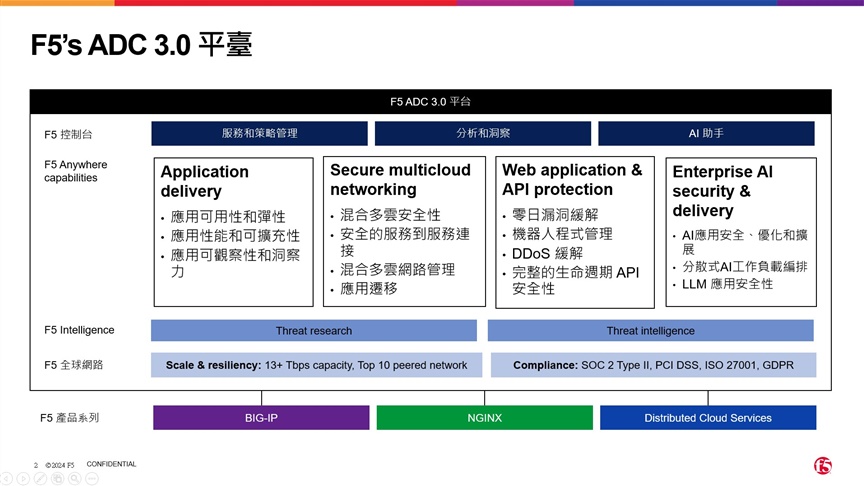
Task: Click the Threat intelligence bar
Action: (x=650, y=331)
